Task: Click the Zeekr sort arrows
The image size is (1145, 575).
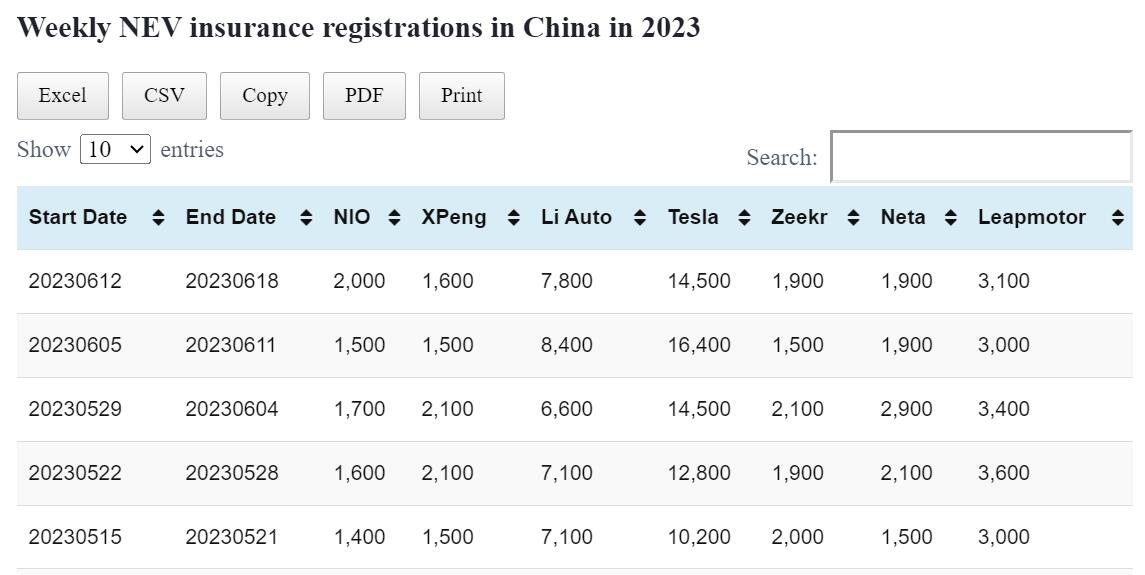Action: click(x=853, y=218)
